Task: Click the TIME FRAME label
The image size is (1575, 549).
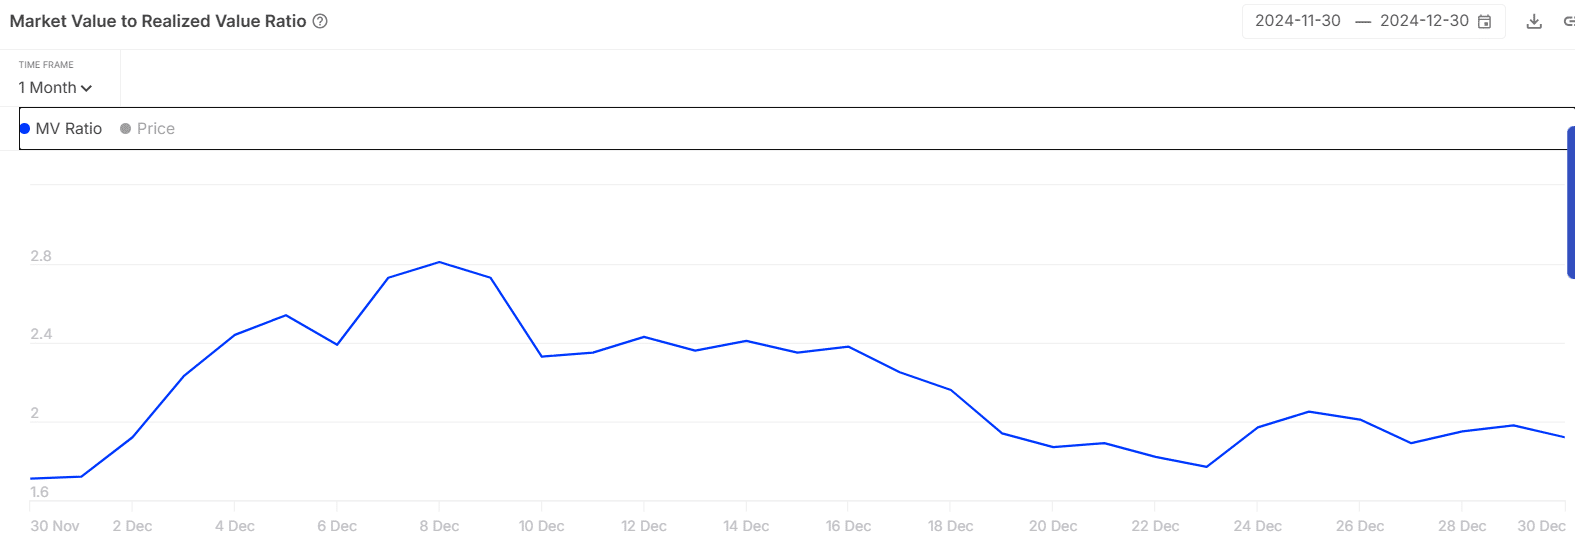Action: pyautogui.click(x=46, y=65)
